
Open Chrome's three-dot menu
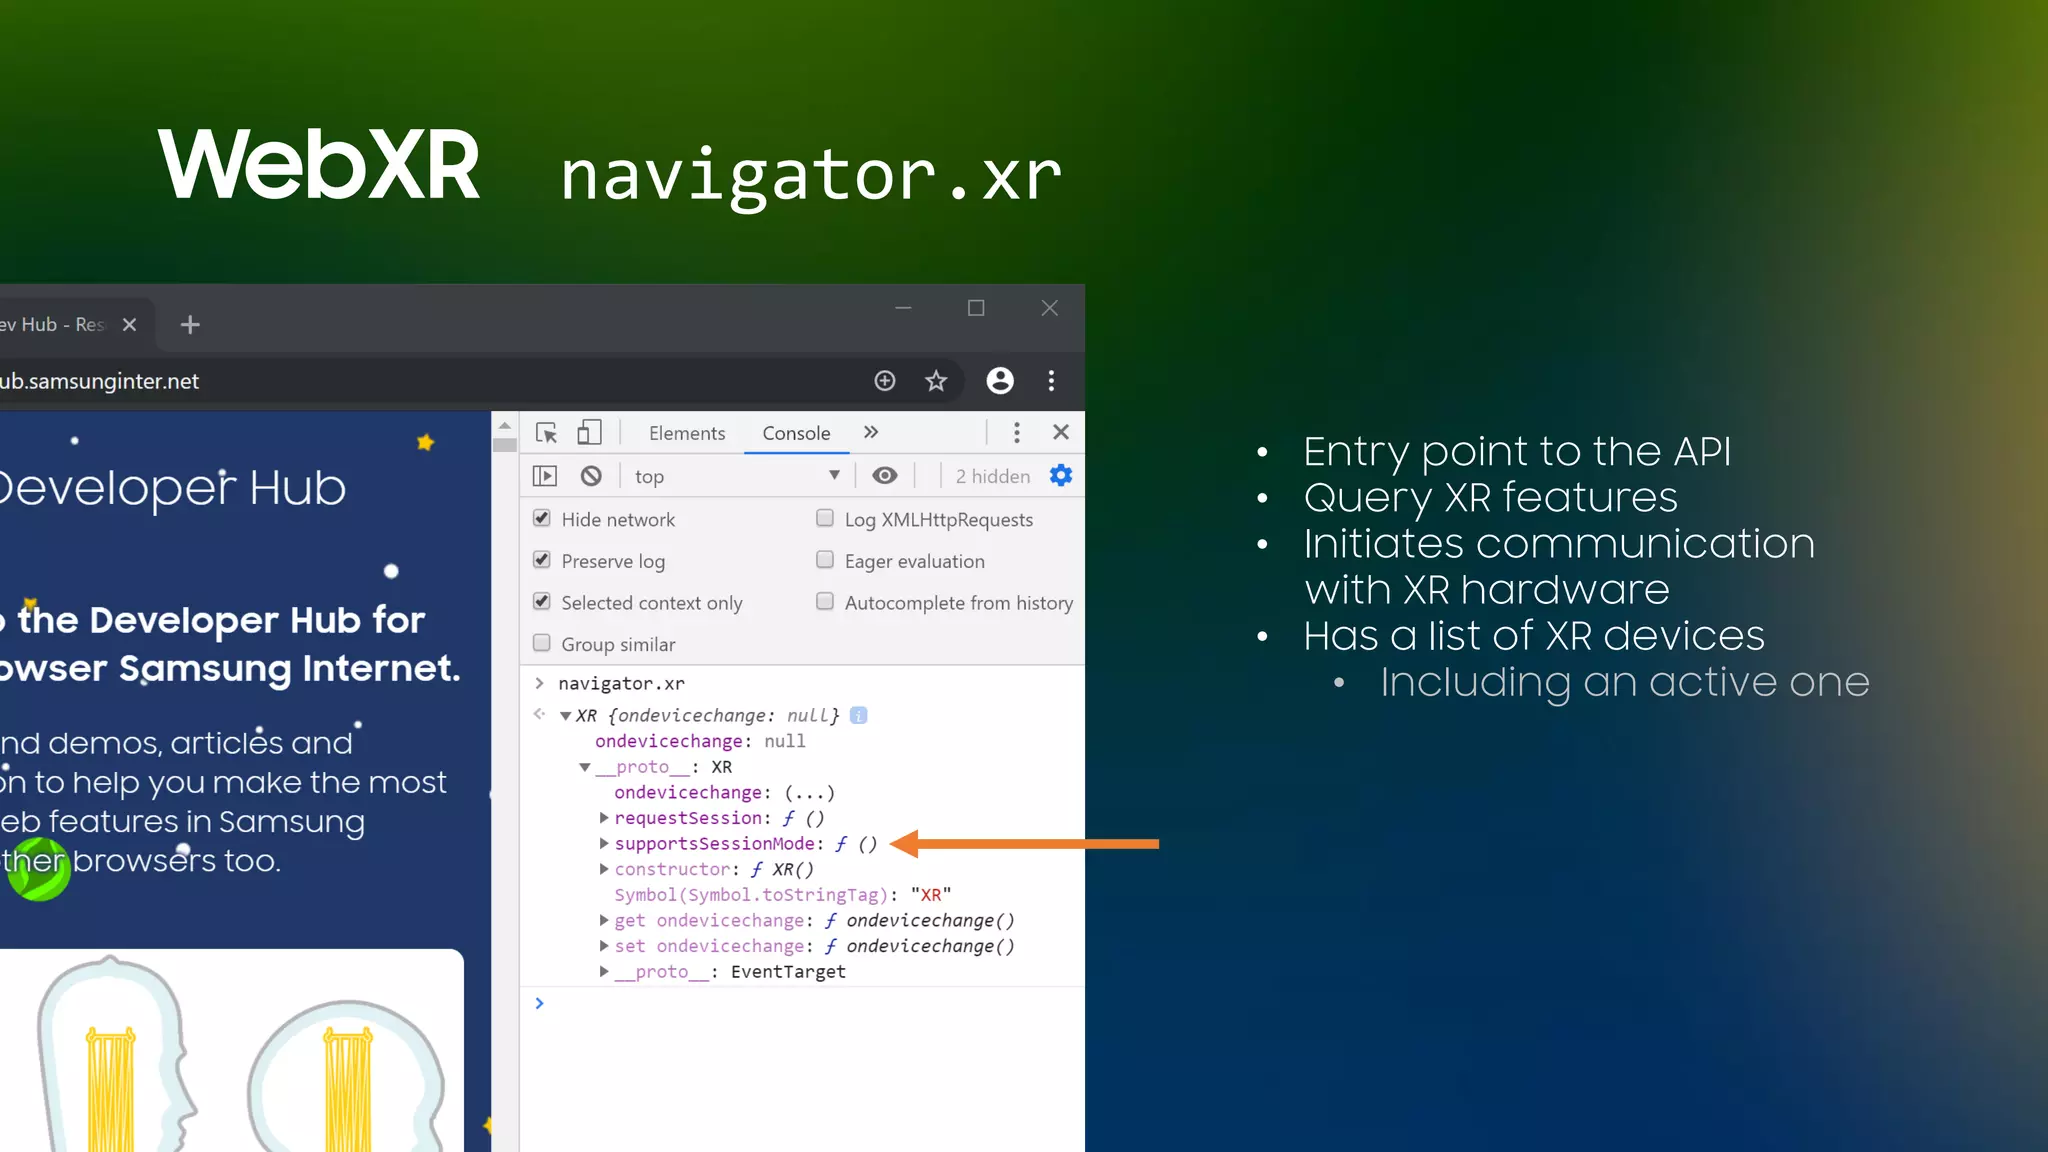point(1051,381)
